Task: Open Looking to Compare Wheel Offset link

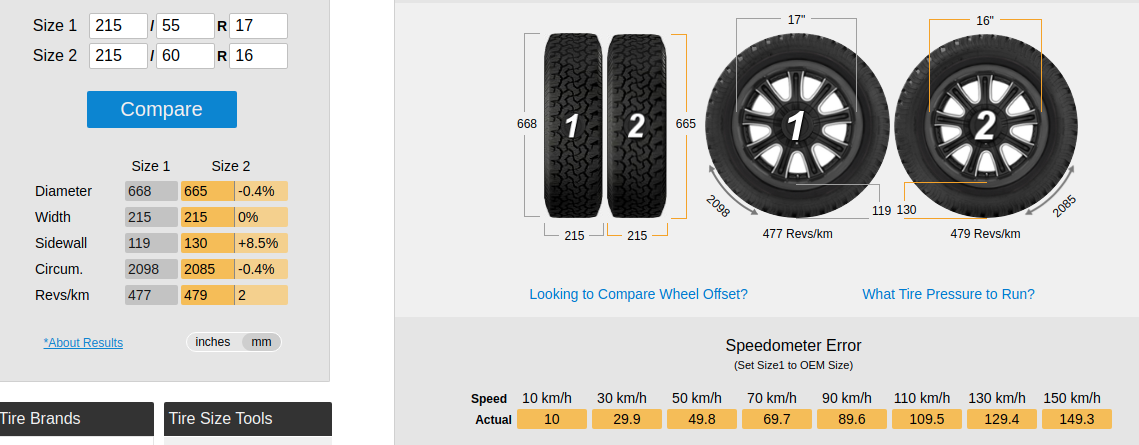Action: 639,294
